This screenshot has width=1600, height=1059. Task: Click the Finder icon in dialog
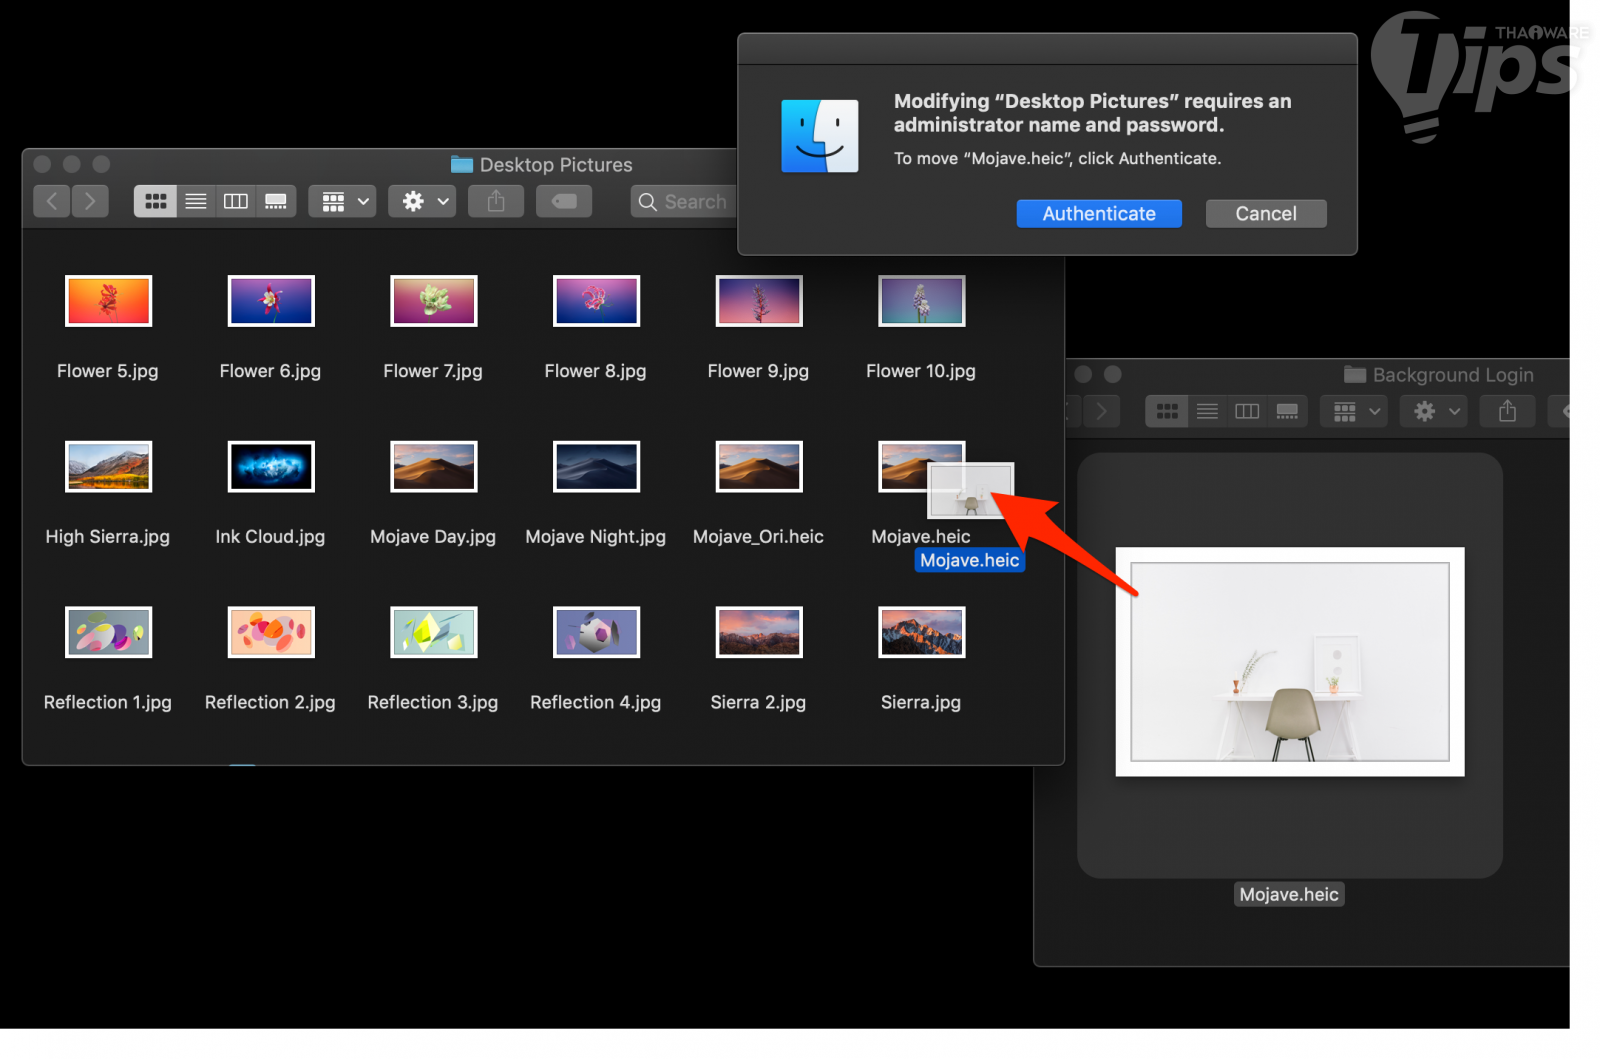(x=820, y=136)
